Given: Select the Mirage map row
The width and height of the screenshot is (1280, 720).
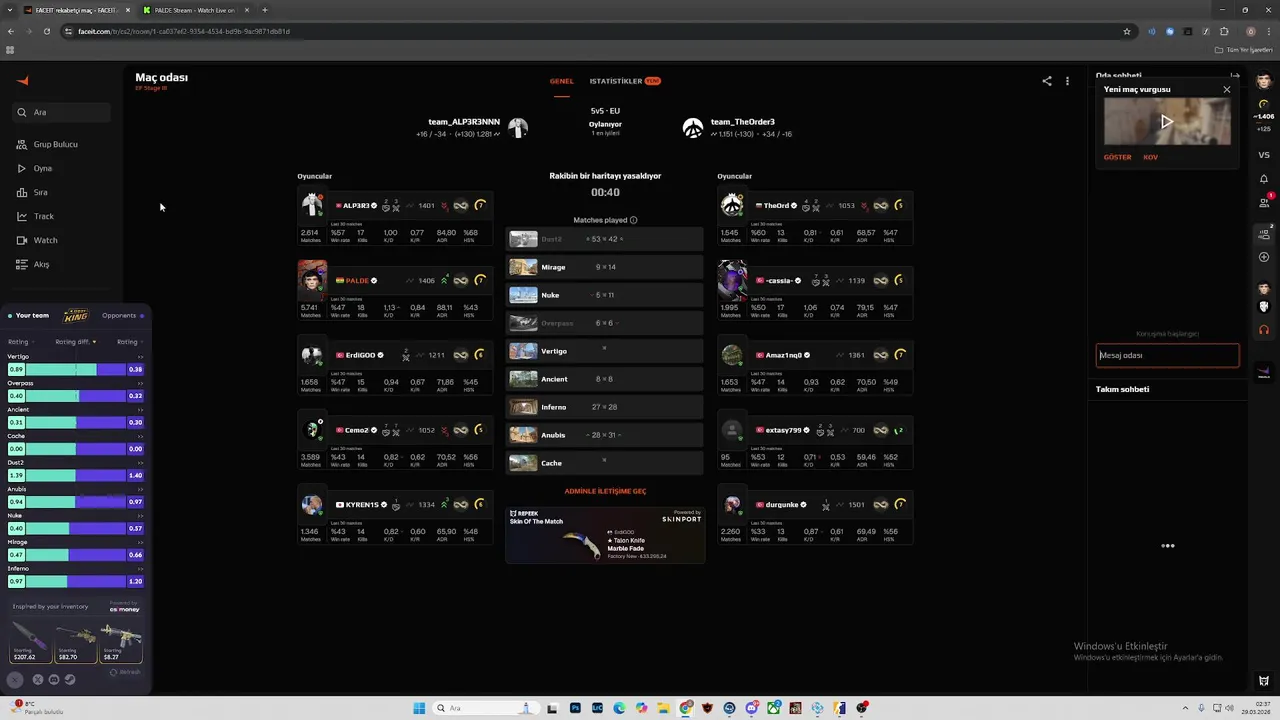Looking at the screenshot, I should tap(605, 267).
